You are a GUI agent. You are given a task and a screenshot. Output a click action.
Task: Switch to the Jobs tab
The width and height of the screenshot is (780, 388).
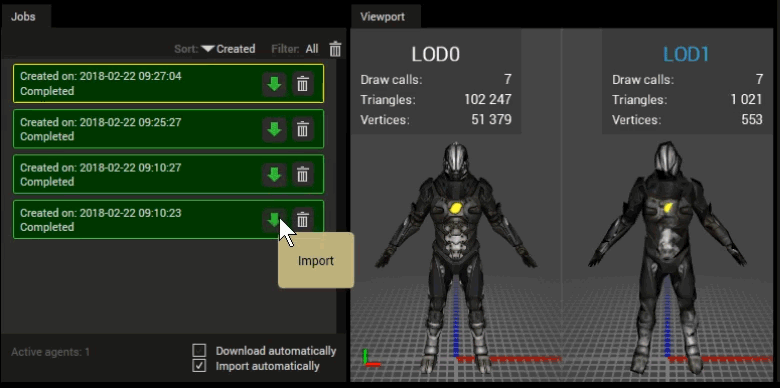[x=23, y=16]
